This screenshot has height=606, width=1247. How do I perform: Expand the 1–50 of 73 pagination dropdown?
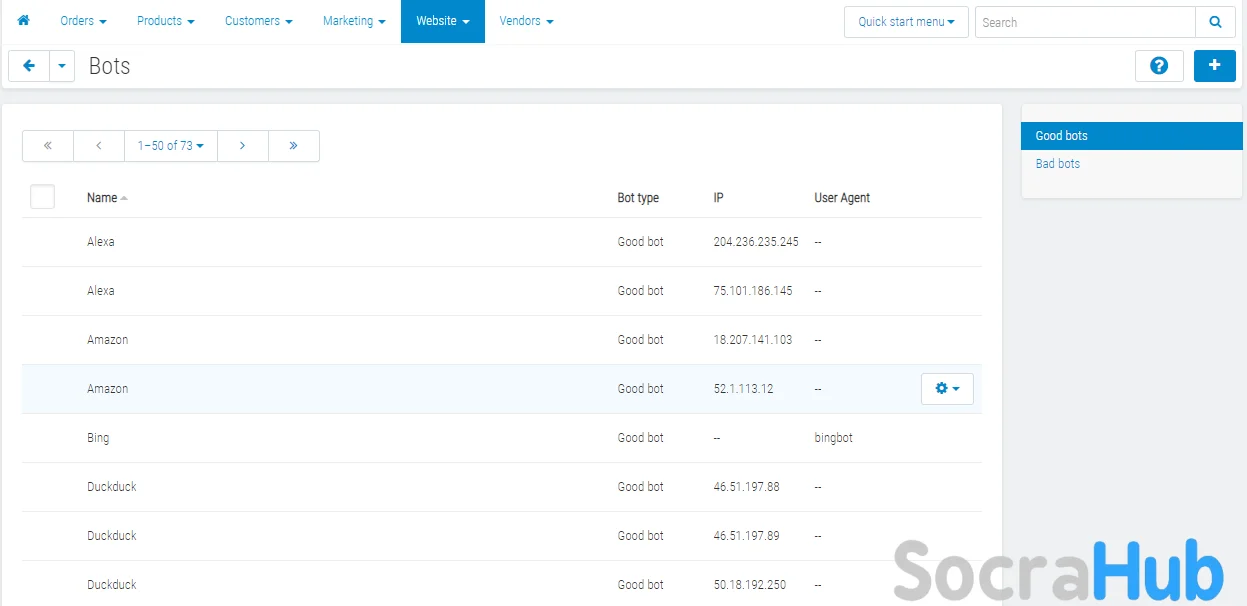(170, 146)
